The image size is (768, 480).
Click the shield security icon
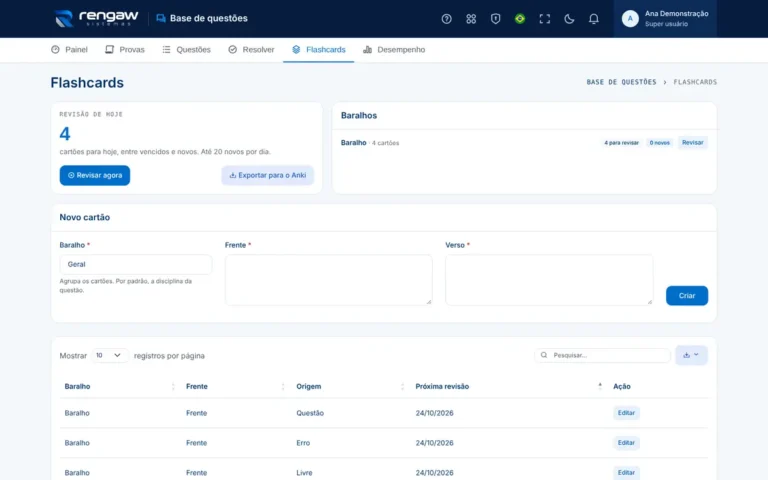point(495,19)
